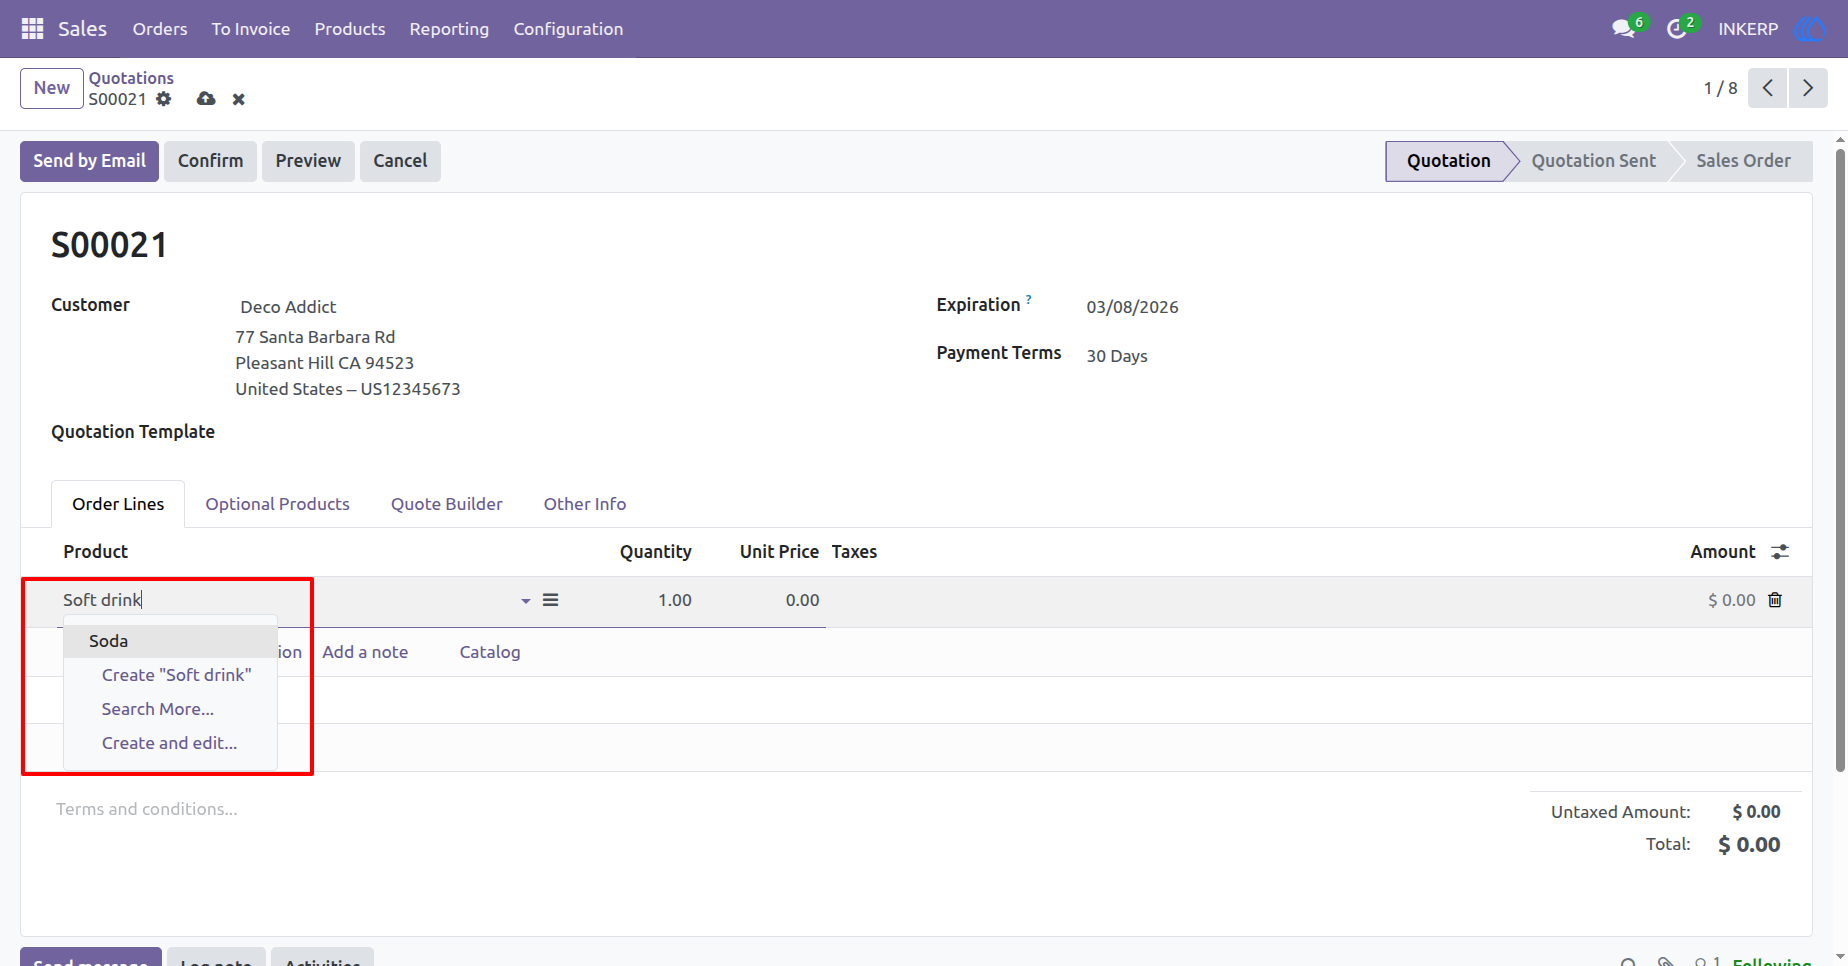
Task: Open the Configuration menu
Action: click(x=568, y=29)
